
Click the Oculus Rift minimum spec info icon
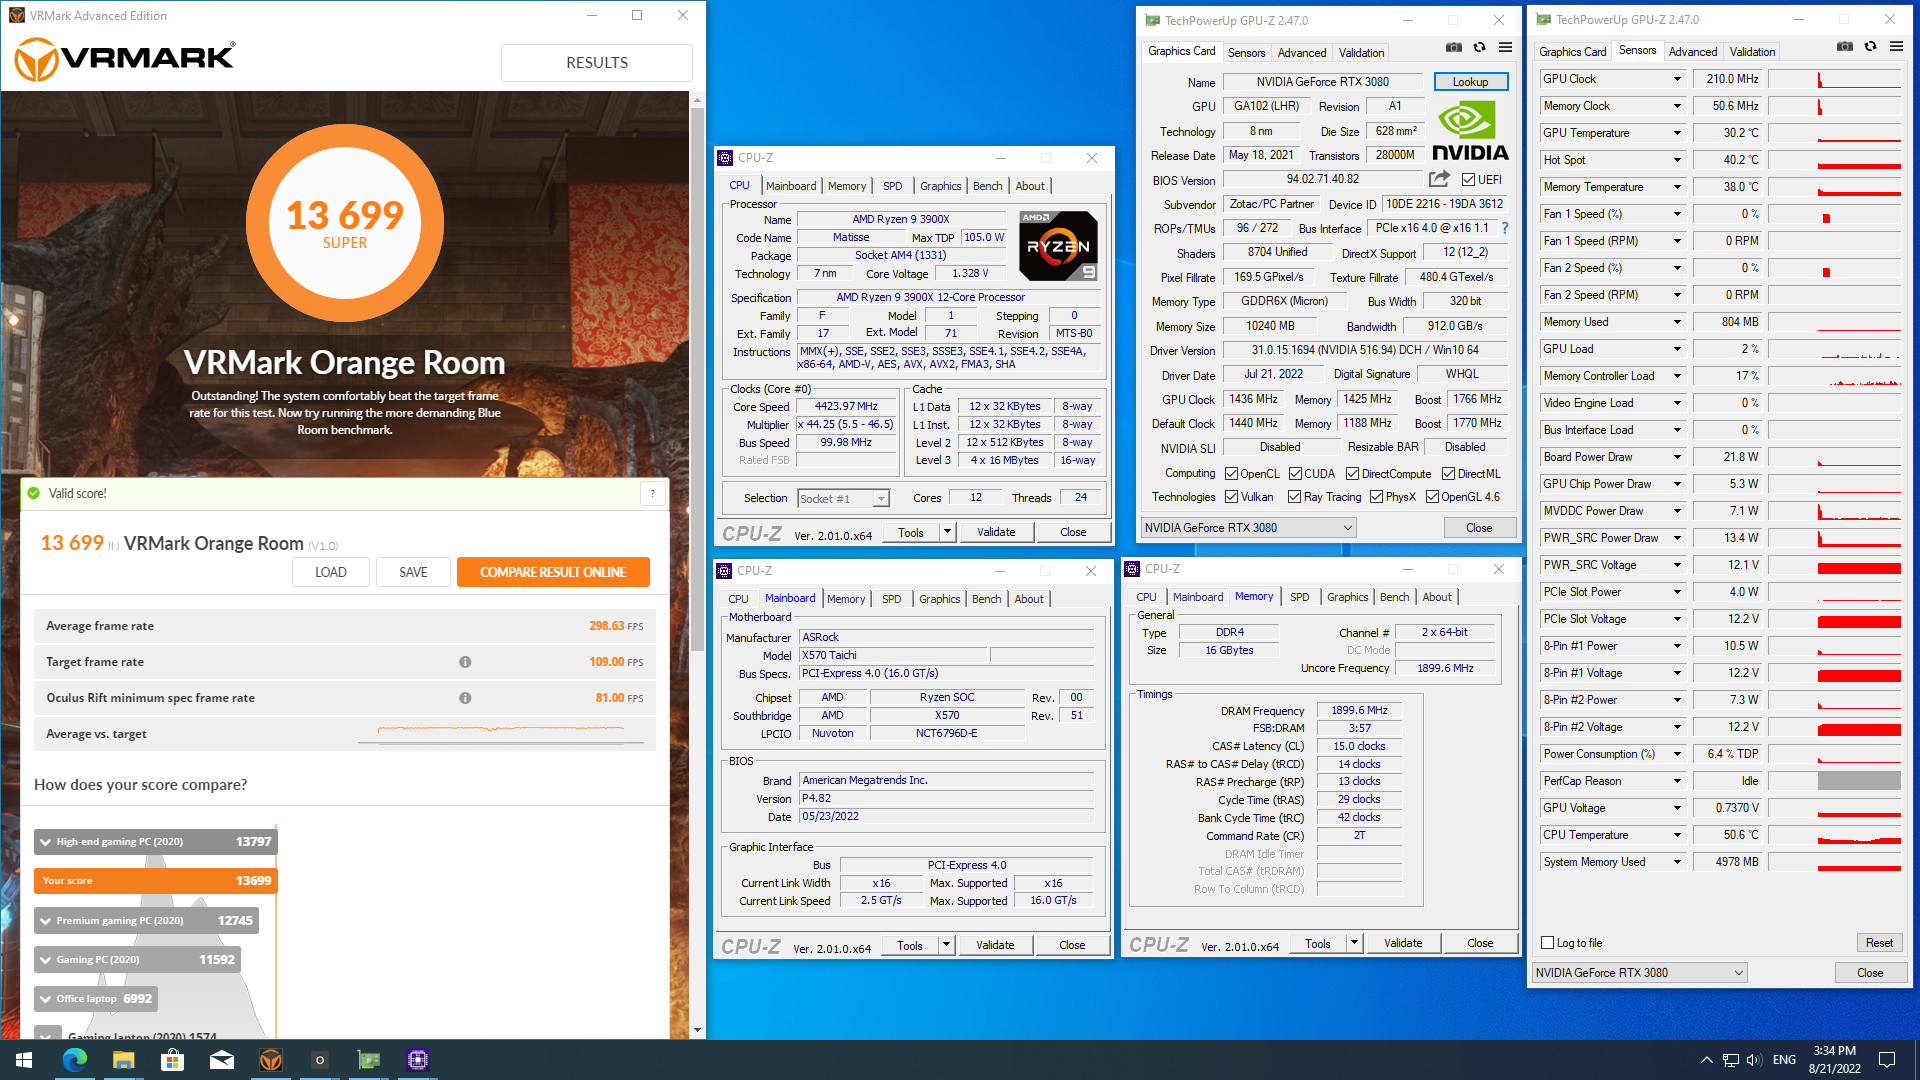click(465, 698)
